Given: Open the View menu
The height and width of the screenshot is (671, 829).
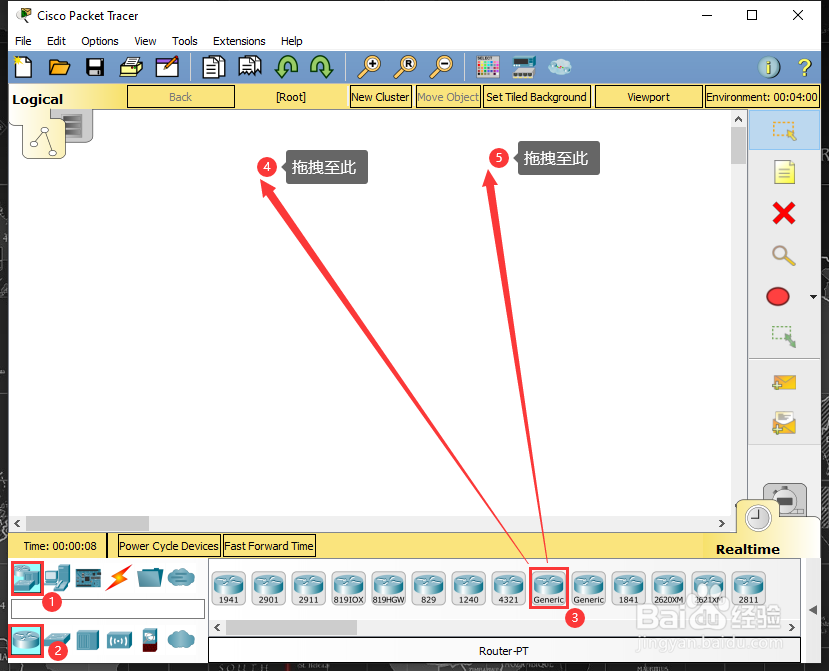Looking at the screenshot, I should click(145, 41).
